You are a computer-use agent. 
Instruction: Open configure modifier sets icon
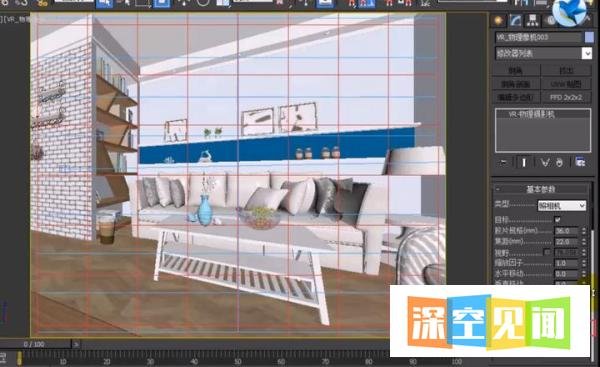point(580,163)
